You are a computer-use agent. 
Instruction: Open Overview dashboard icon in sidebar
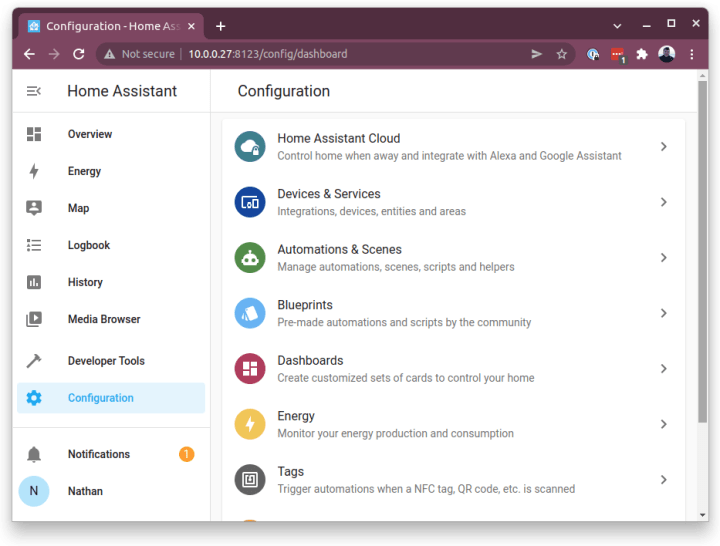(34, 134)
